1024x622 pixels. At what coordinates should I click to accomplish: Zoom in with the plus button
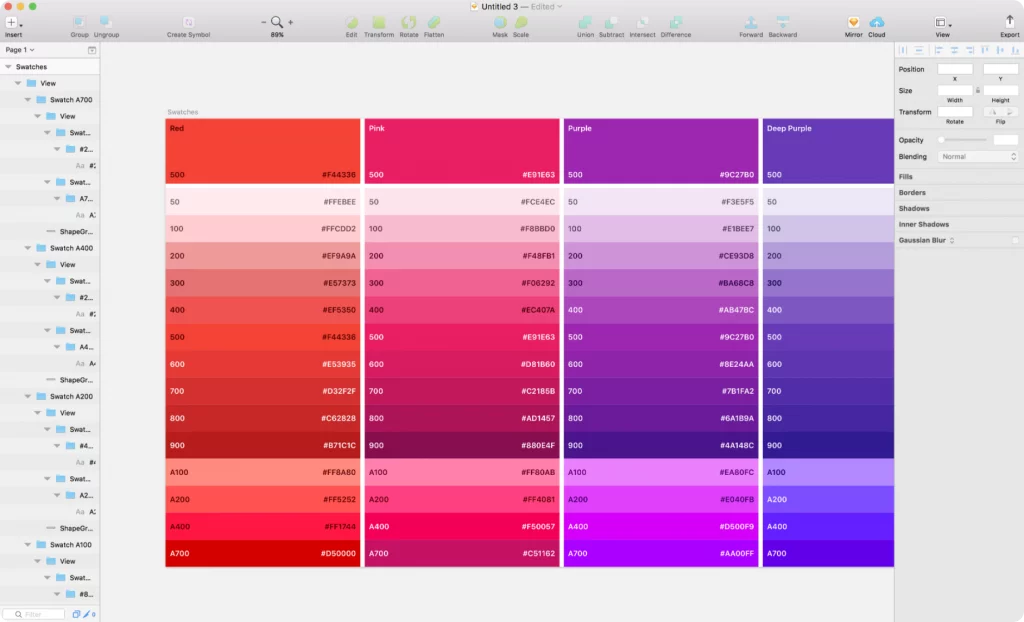pyautogui.click(x=291, y=22)
